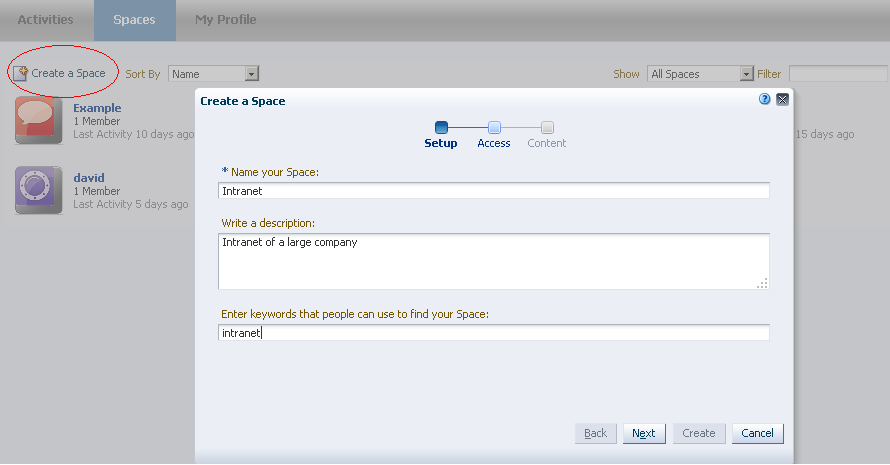Select the Spaces tab
The height and width of the screenshot is (465, 890).
(134, 20)
